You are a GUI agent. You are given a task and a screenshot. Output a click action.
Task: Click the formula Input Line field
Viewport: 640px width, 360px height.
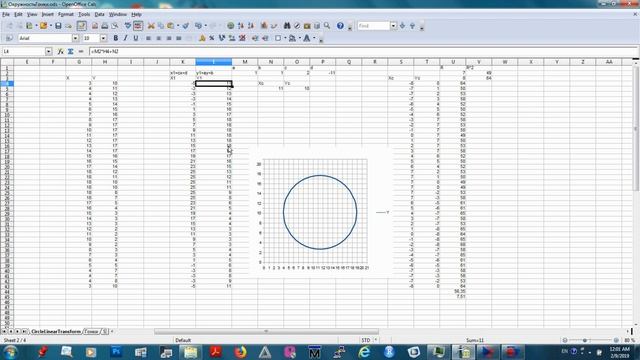point(363,51)
